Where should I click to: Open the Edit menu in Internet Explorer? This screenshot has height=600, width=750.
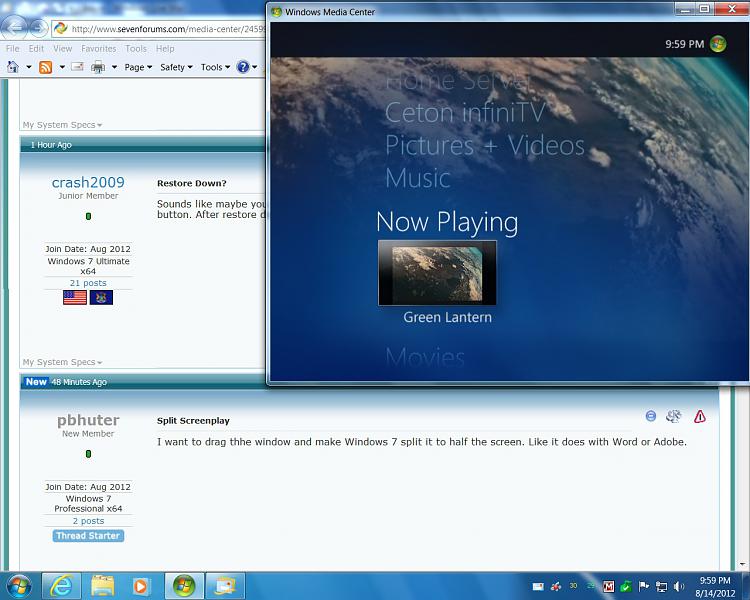point(36,48)
